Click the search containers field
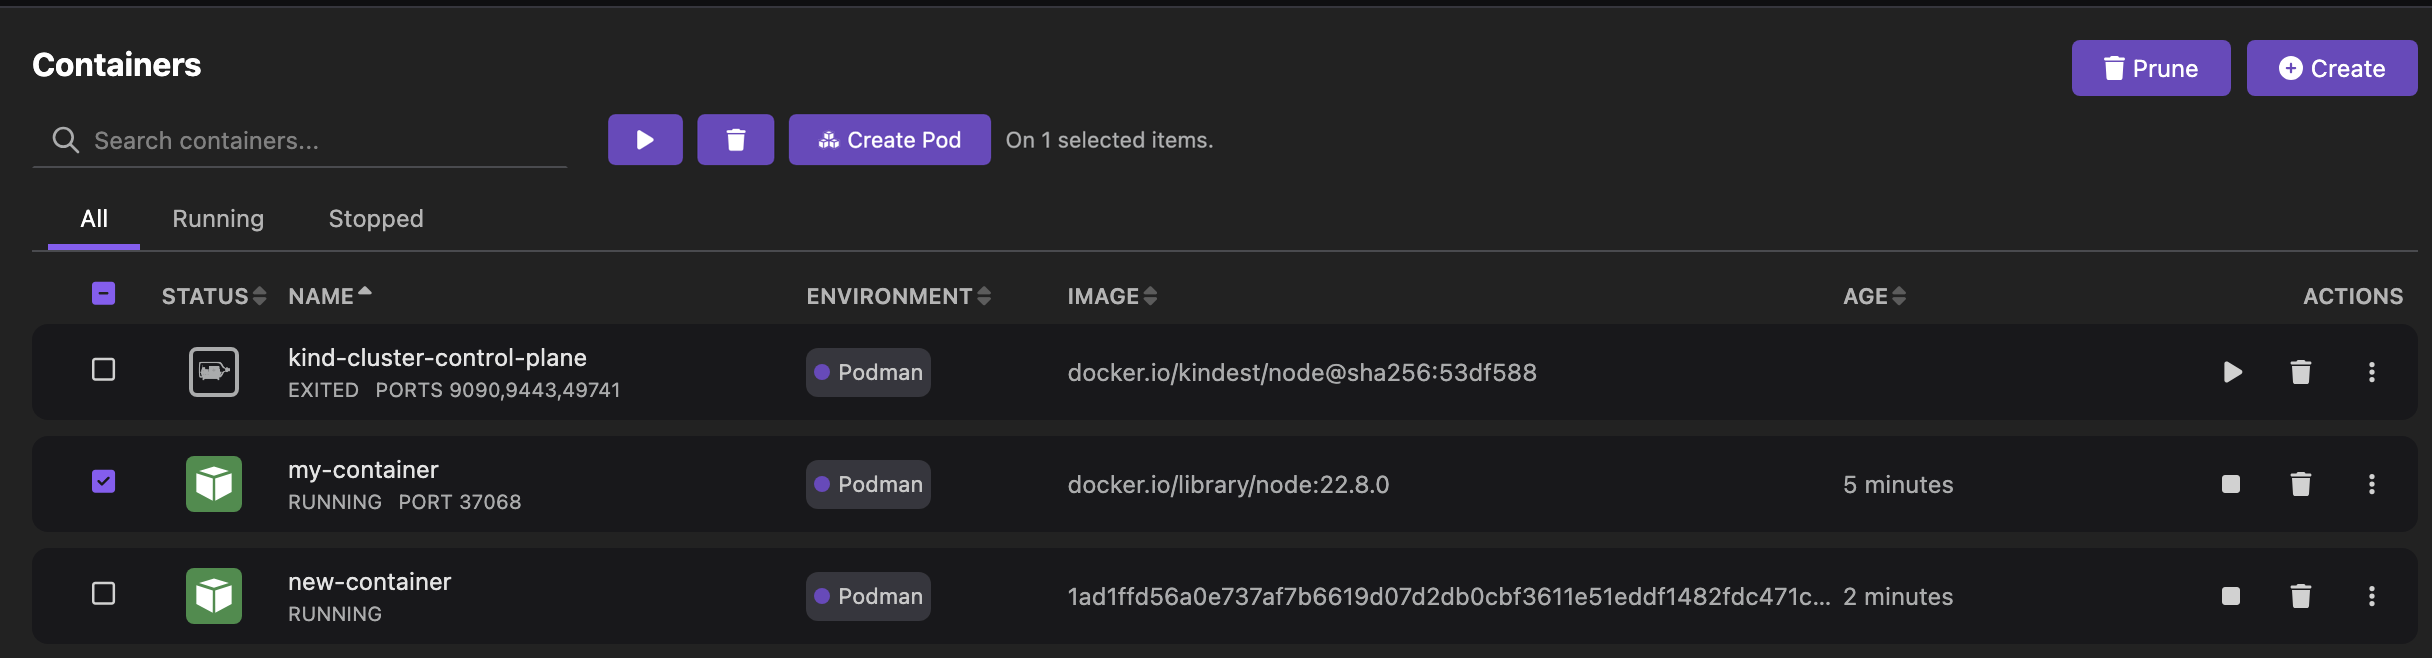Image resolution: width=2432 pixels, height=658 pixels. coord(300,140)
